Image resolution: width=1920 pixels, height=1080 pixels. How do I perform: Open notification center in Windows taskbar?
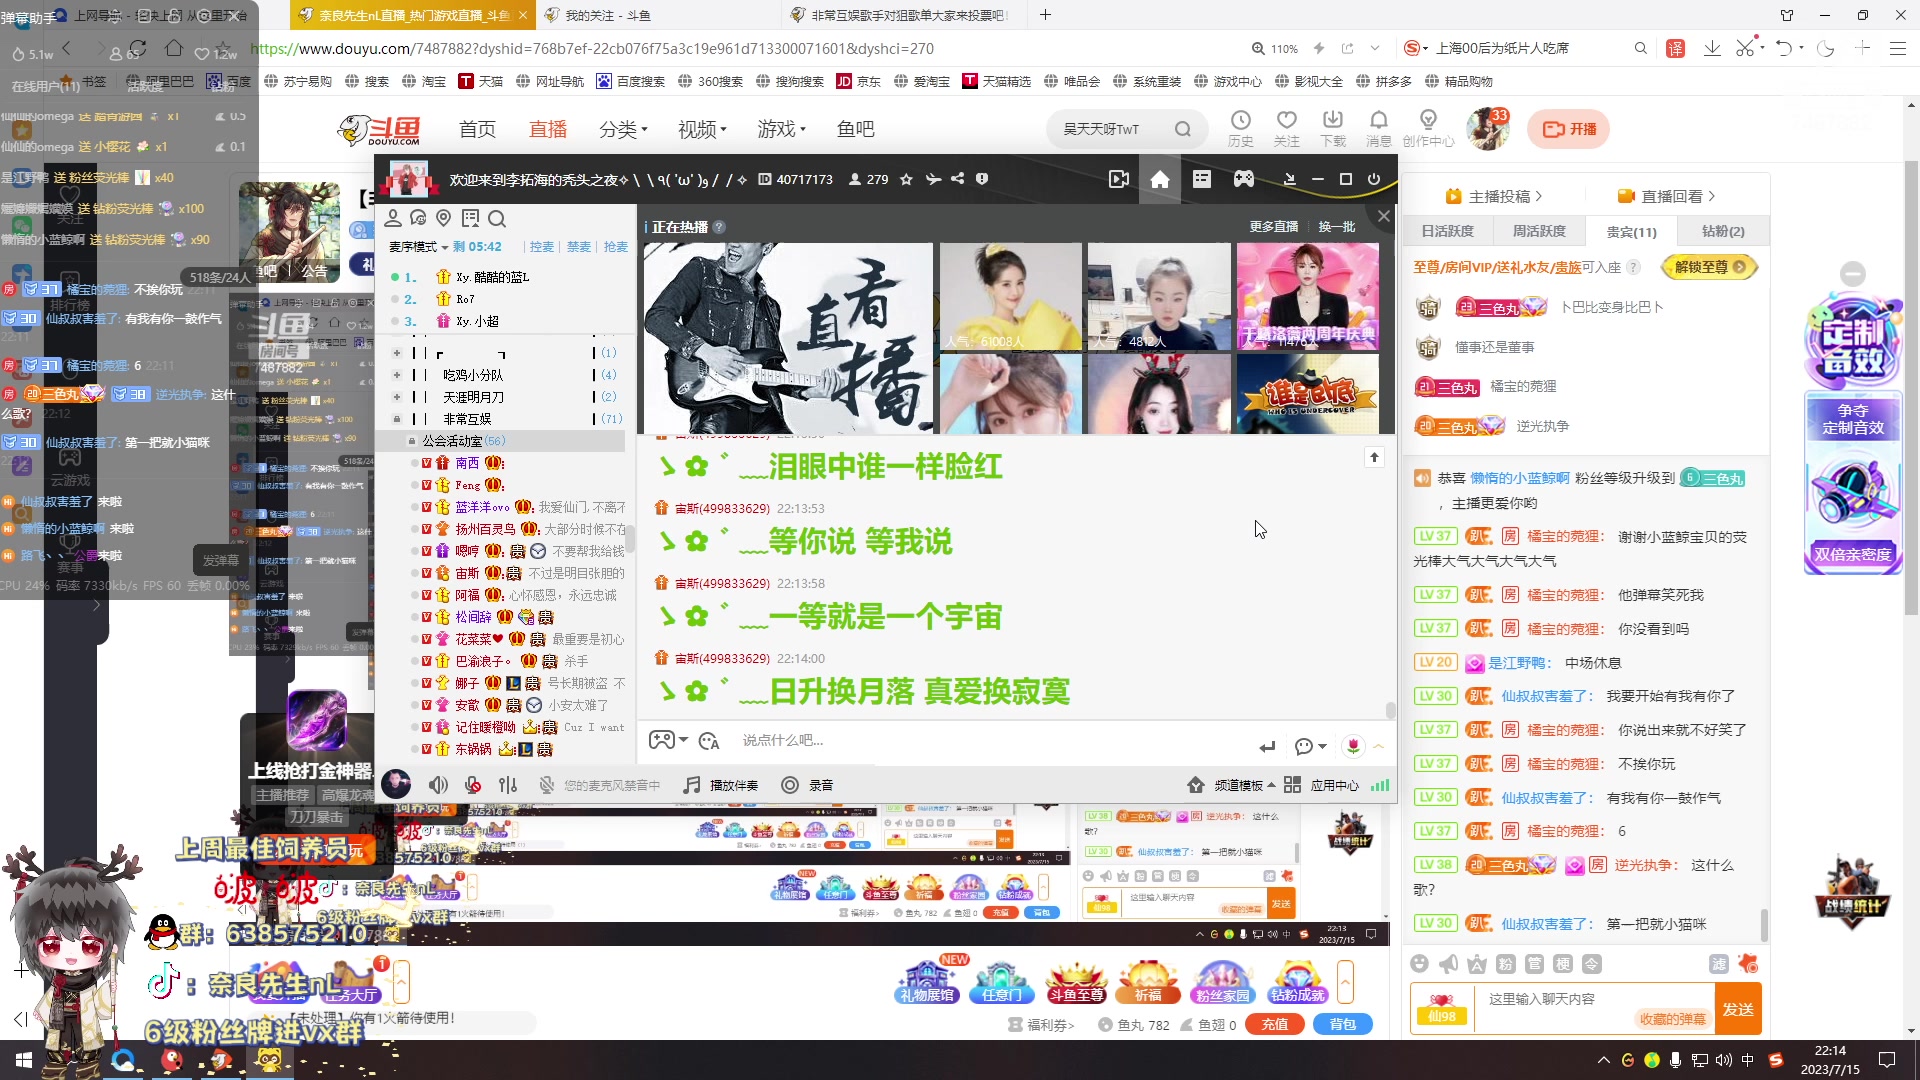pos(1887,1060)
